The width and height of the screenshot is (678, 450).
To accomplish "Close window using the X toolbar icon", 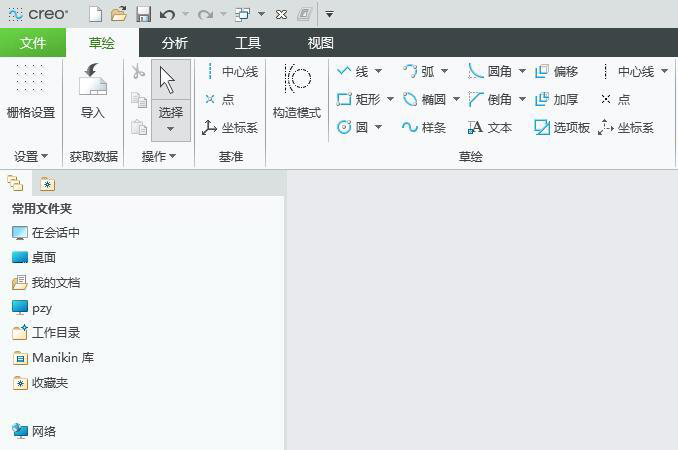I will pyautogui.click(x=281, y=15).
